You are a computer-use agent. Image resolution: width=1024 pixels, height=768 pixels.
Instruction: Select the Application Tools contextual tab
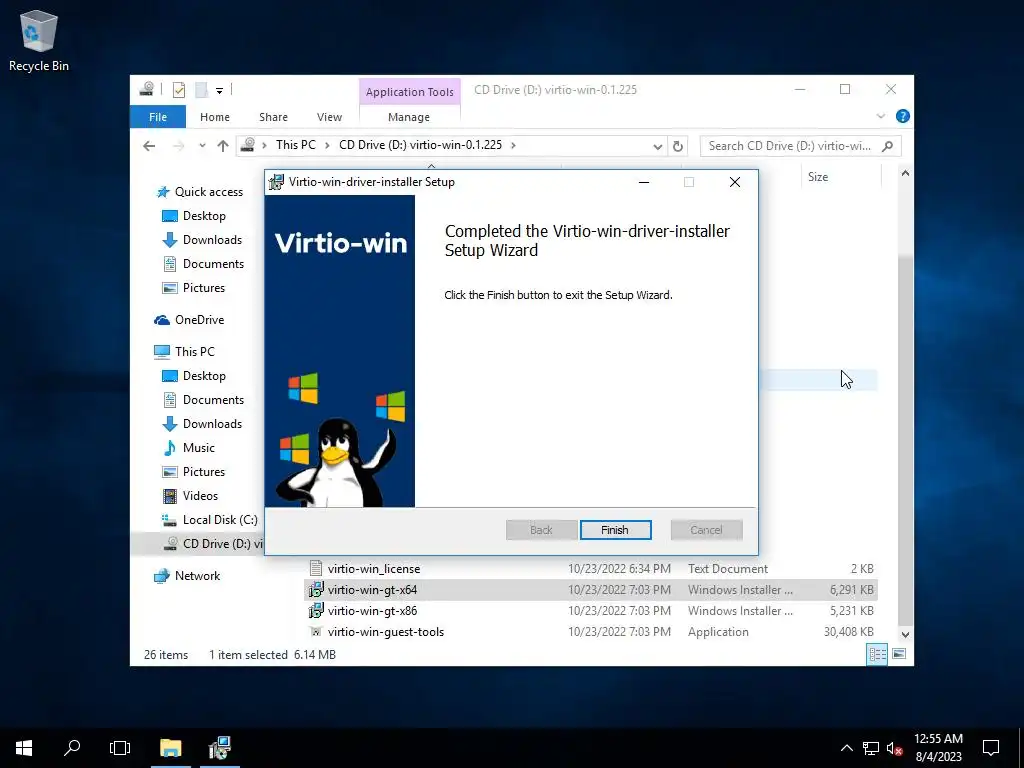click(x=409, y=92)
